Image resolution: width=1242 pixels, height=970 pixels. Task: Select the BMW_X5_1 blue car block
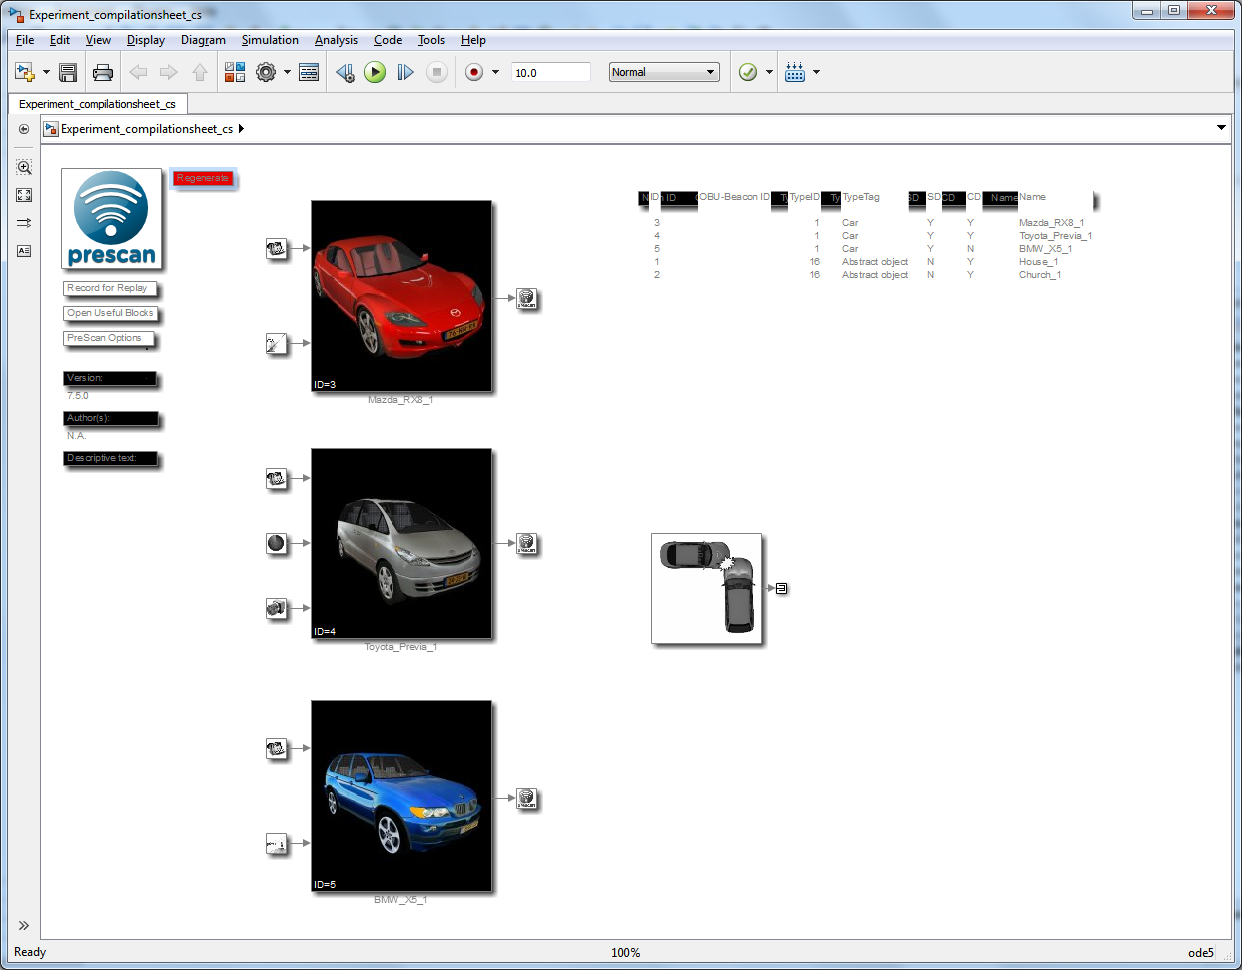(402, 796)
